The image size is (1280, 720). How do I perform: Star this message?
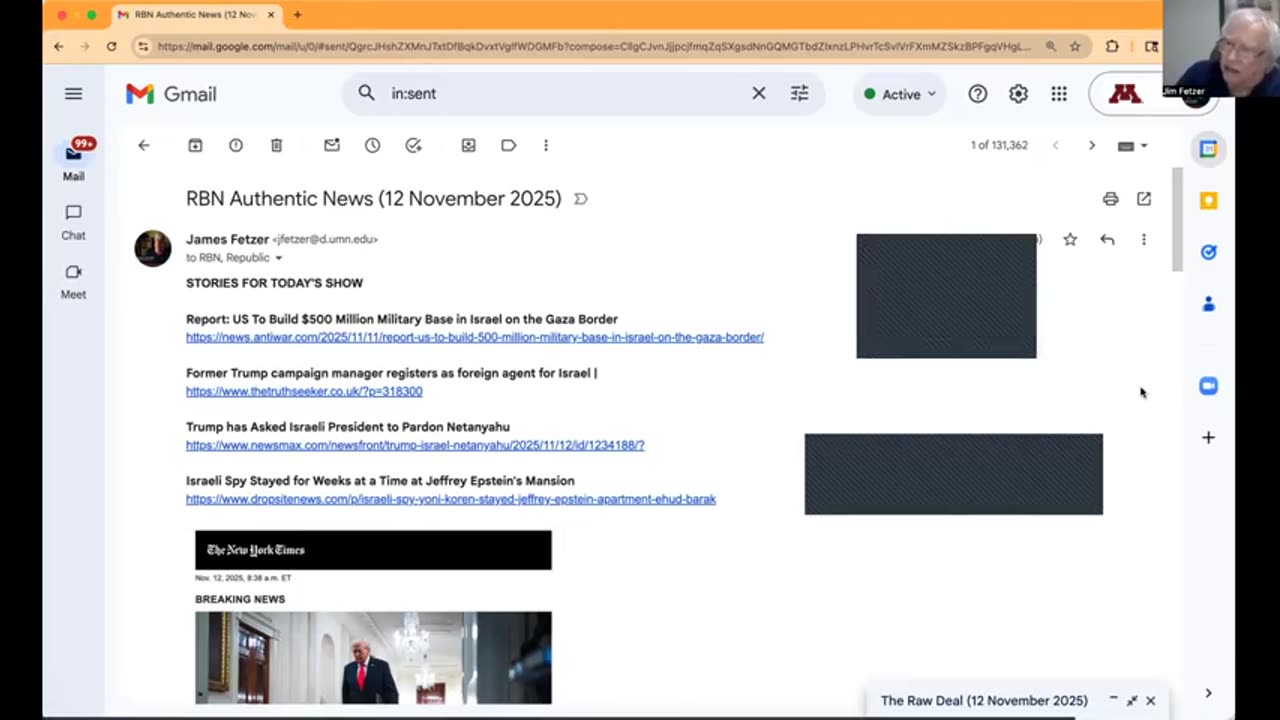point(1070,239)
